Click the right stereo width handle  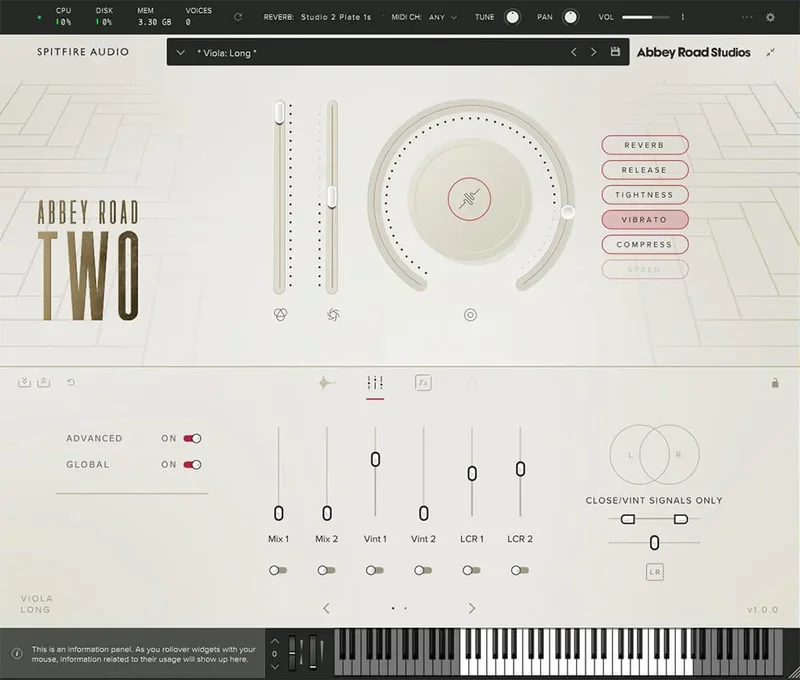click(x=681, y=519)
